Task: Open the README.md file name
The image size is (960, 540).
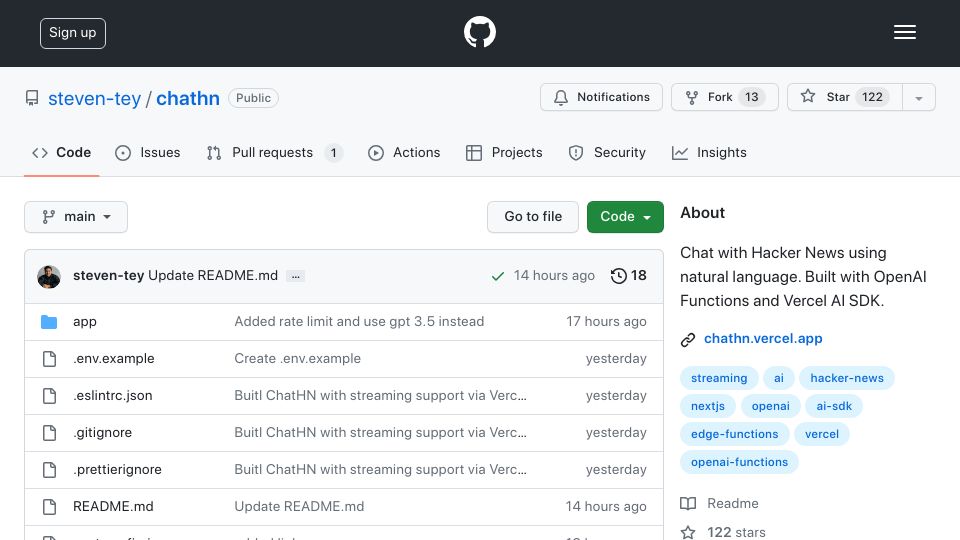Action: click(113, 506)
